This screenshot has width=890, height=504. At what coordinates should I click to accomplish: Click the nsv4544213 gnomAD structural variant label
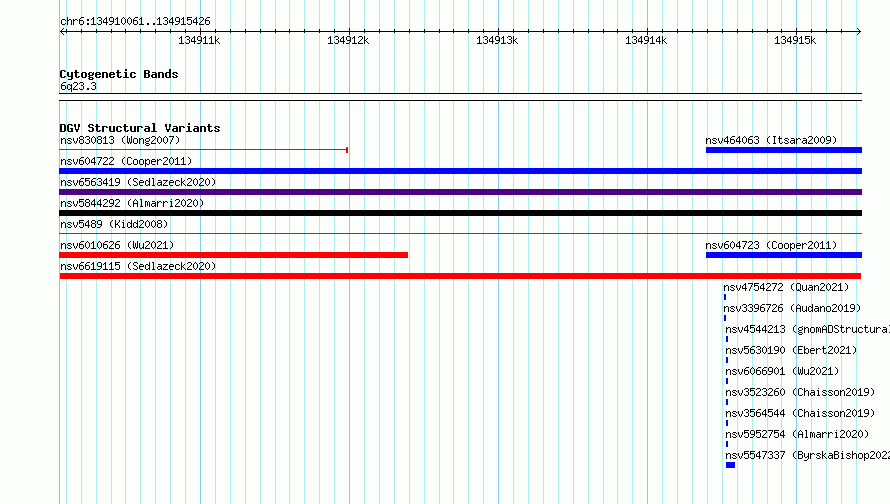pyautogui.click(x=807, y=329)
